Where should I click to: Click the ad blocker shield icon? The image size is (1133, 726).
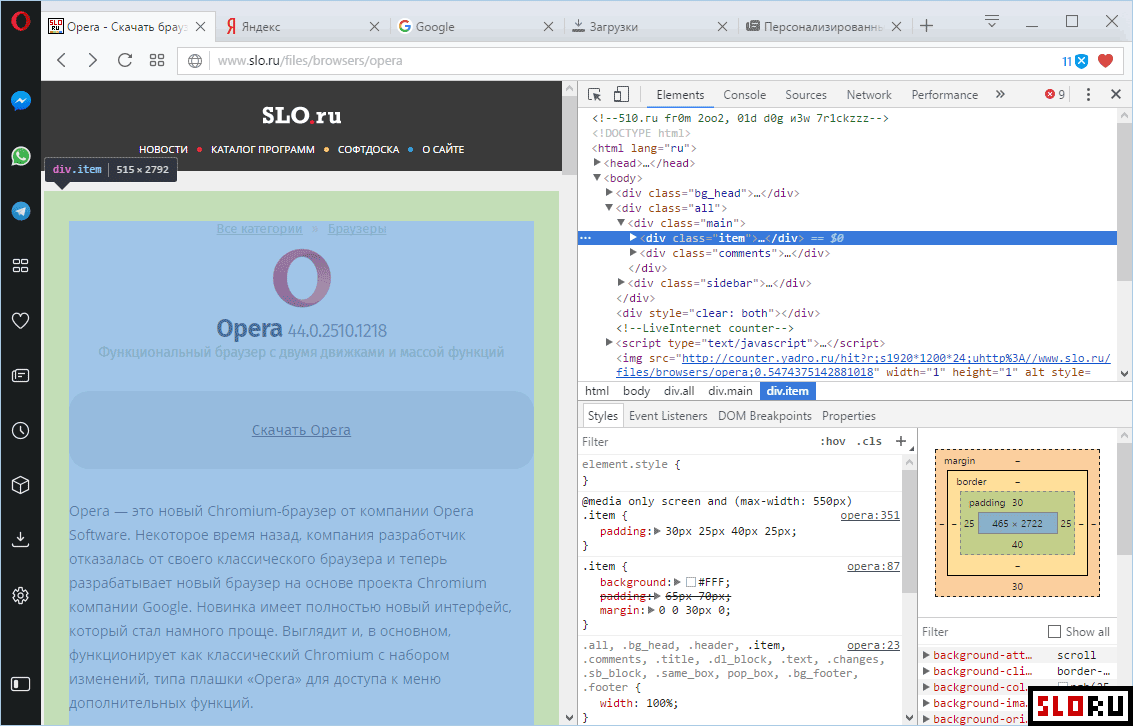click(1081, 61)
